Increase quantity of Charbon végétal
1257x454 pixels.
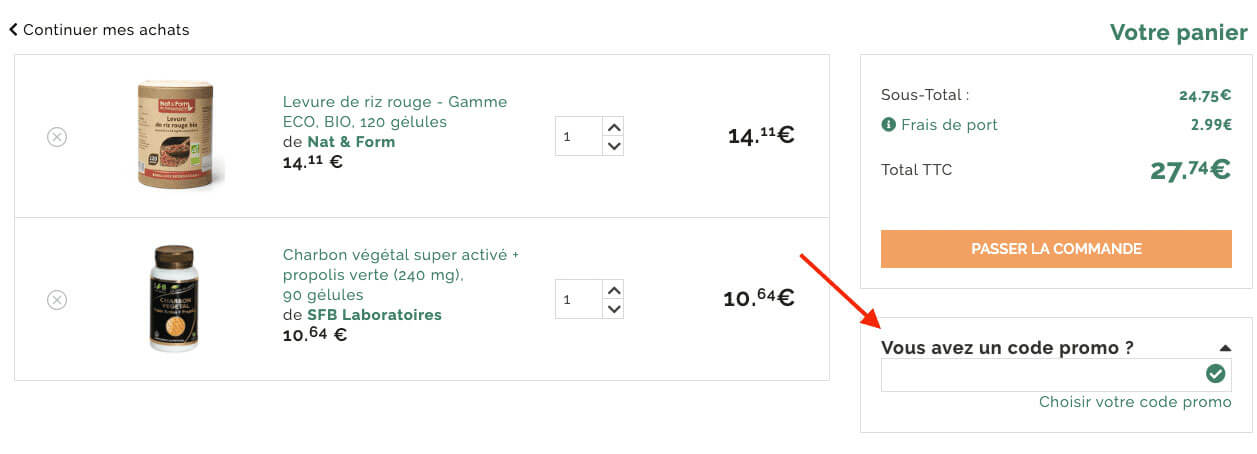614,289
